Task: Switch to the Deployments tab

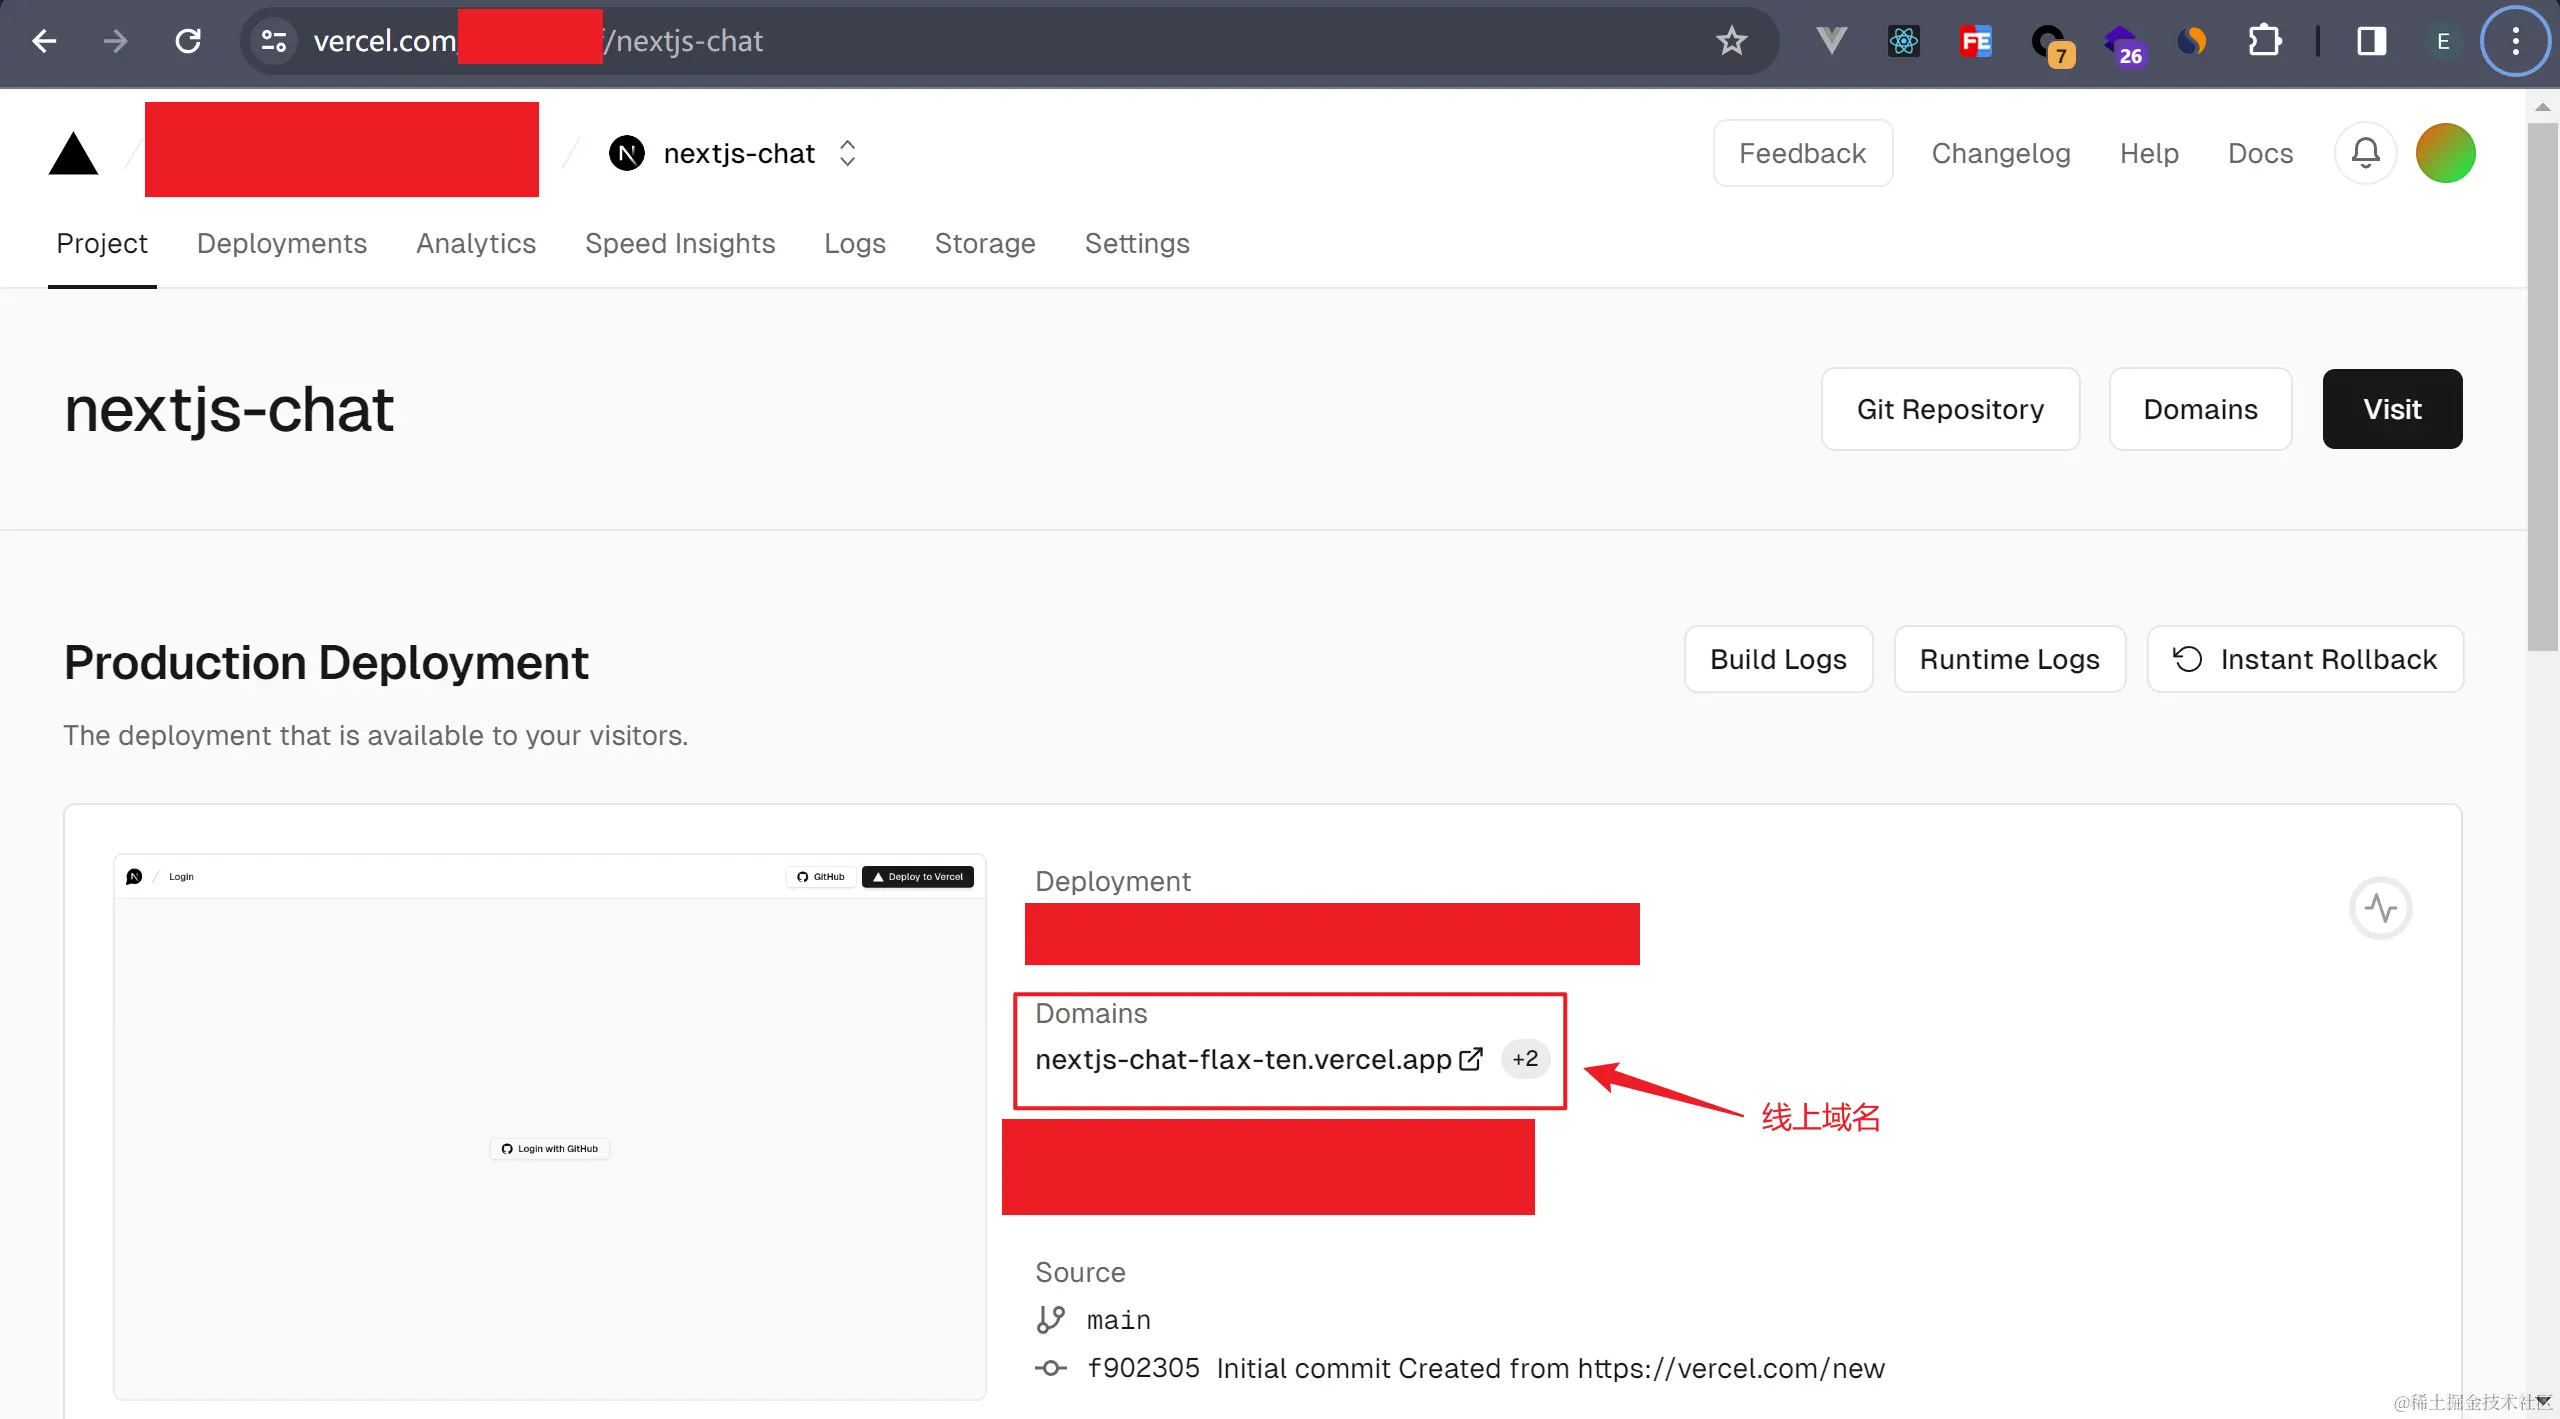Action: [282, 244]
